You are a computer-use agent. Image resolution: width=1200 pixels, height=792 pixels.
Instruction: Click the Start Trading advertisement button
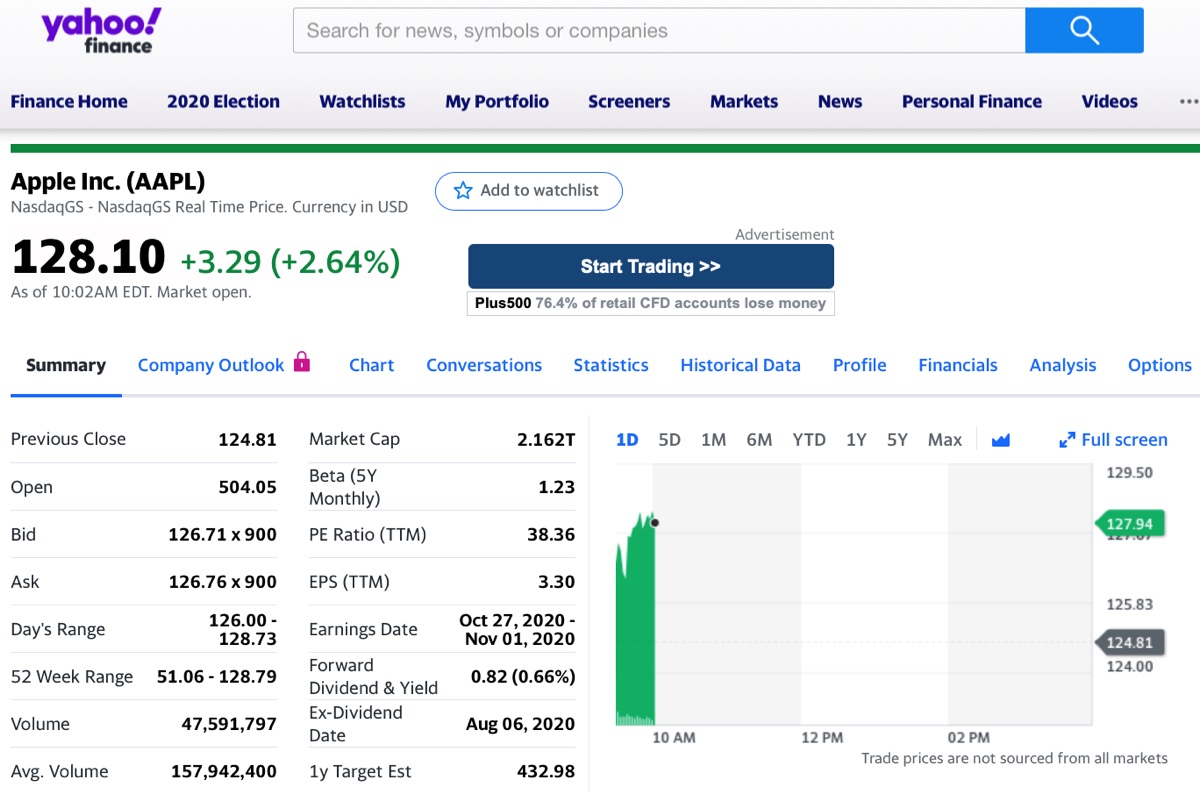pyautogui.click(x=651, y=266)
